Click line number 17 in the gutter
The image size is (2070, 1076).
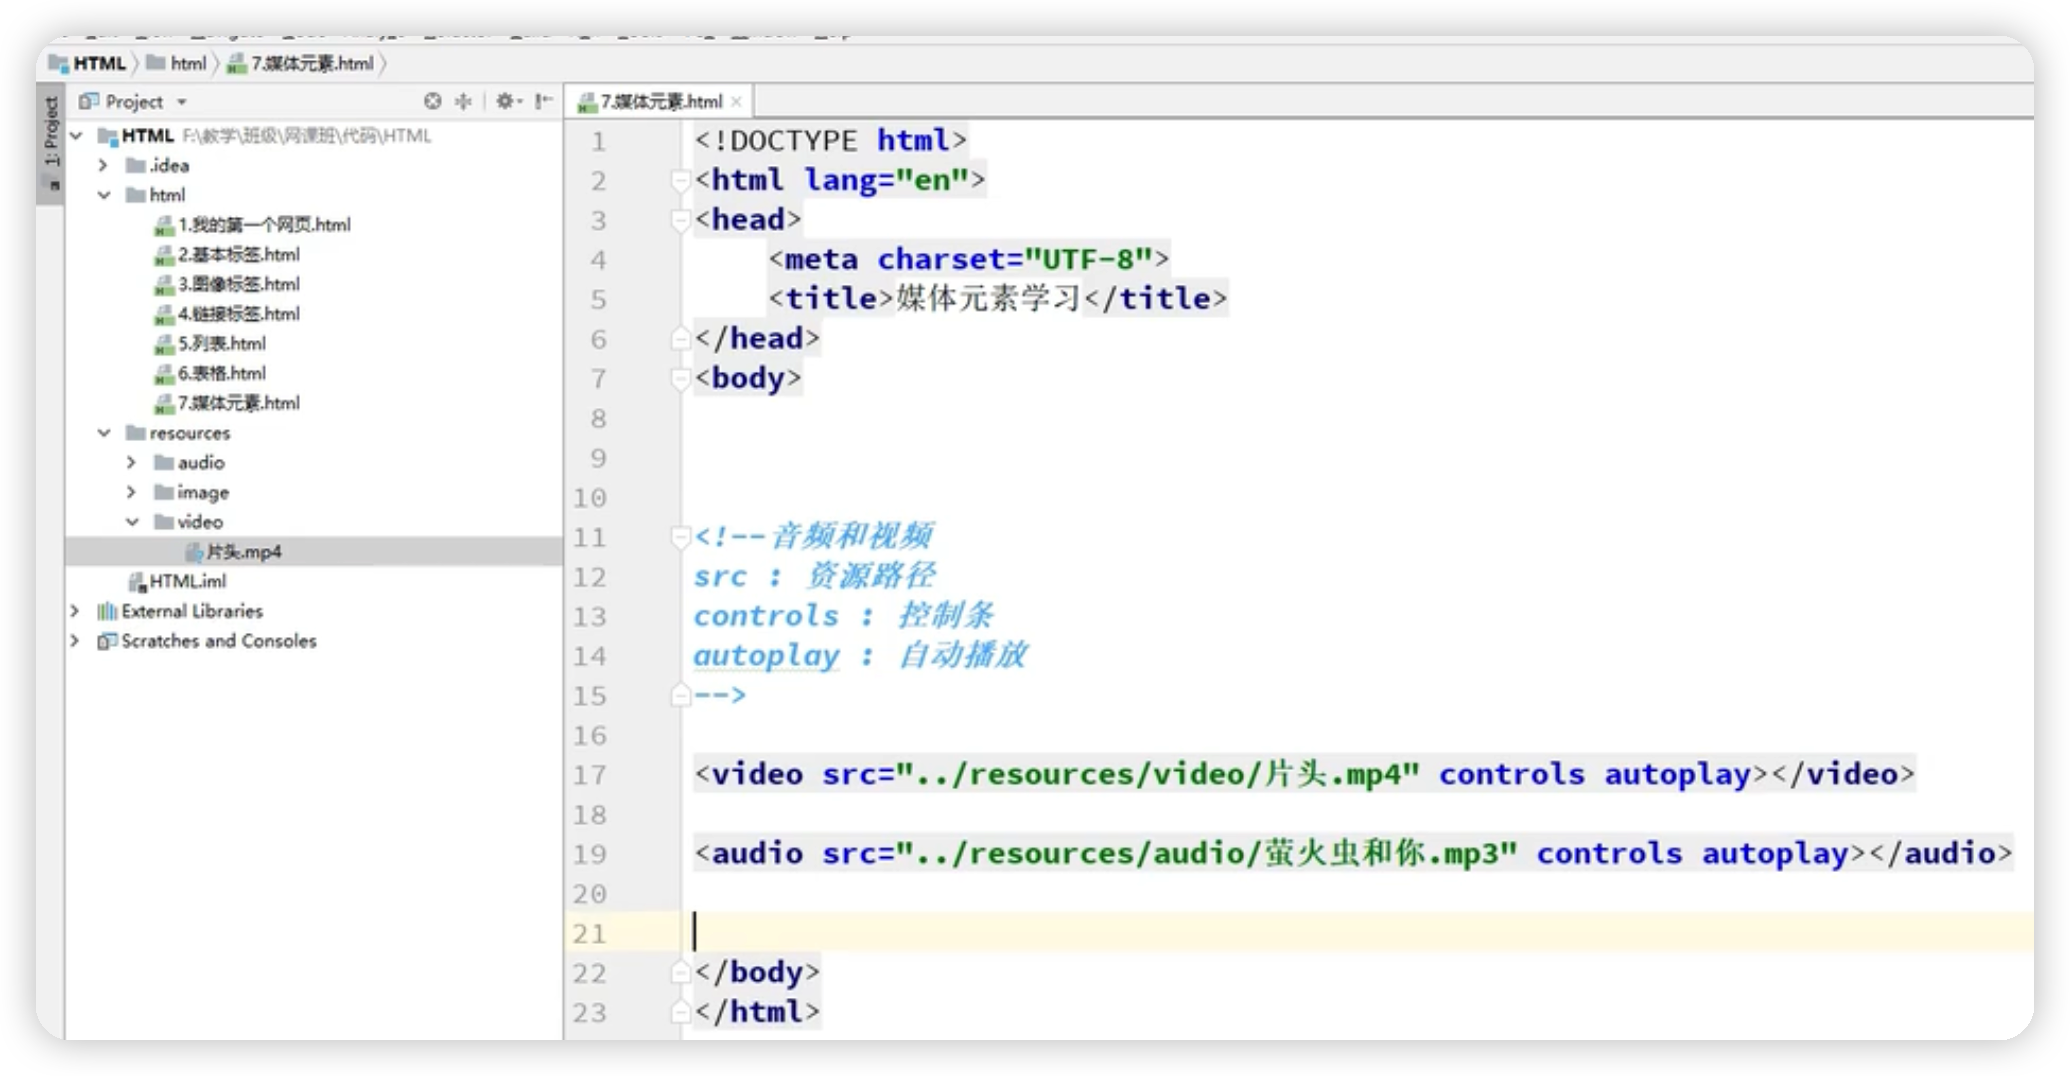pyautogui.click(x=590, y=775)
